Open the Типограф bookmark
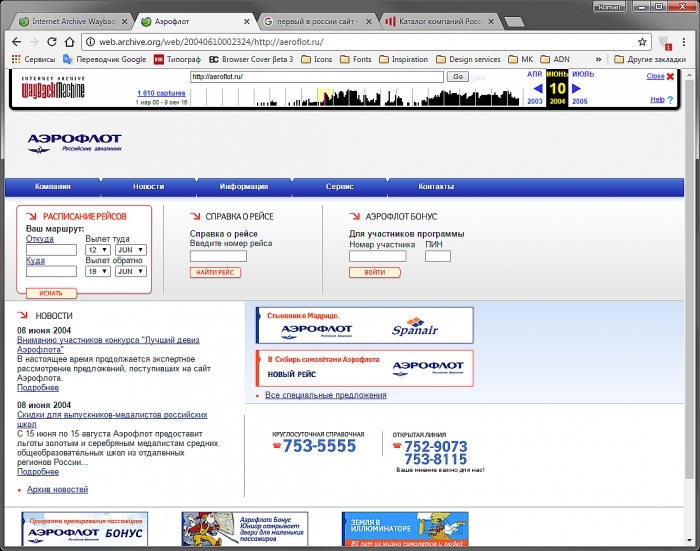Screen dimensions: 700x551 coord(177,59)
